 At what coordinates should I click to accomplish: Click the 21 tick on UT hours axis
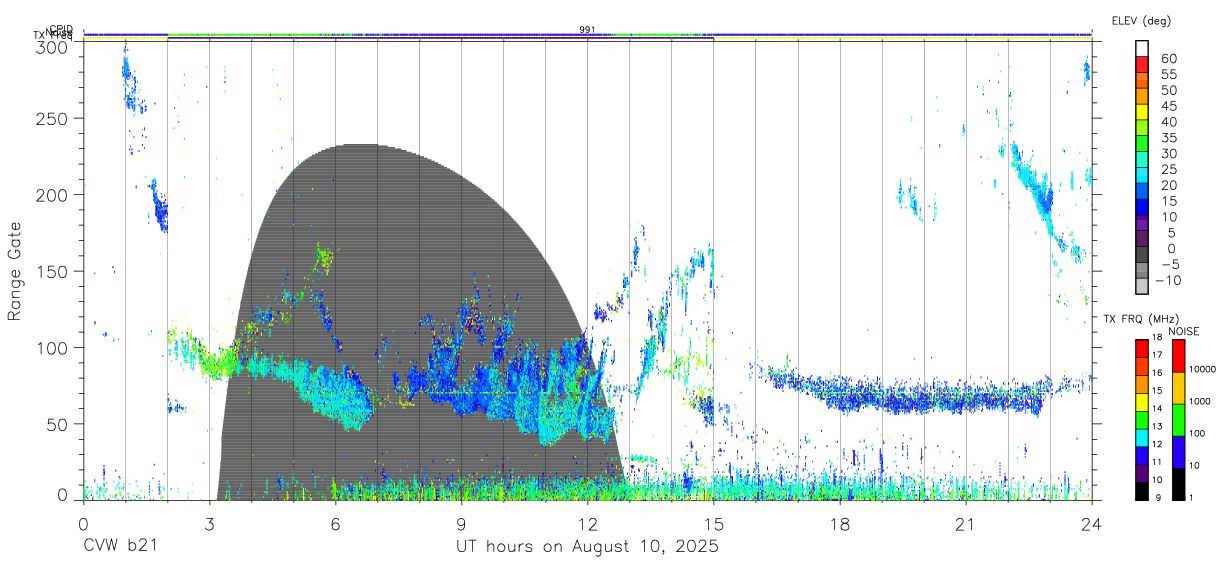click(966, 523)
